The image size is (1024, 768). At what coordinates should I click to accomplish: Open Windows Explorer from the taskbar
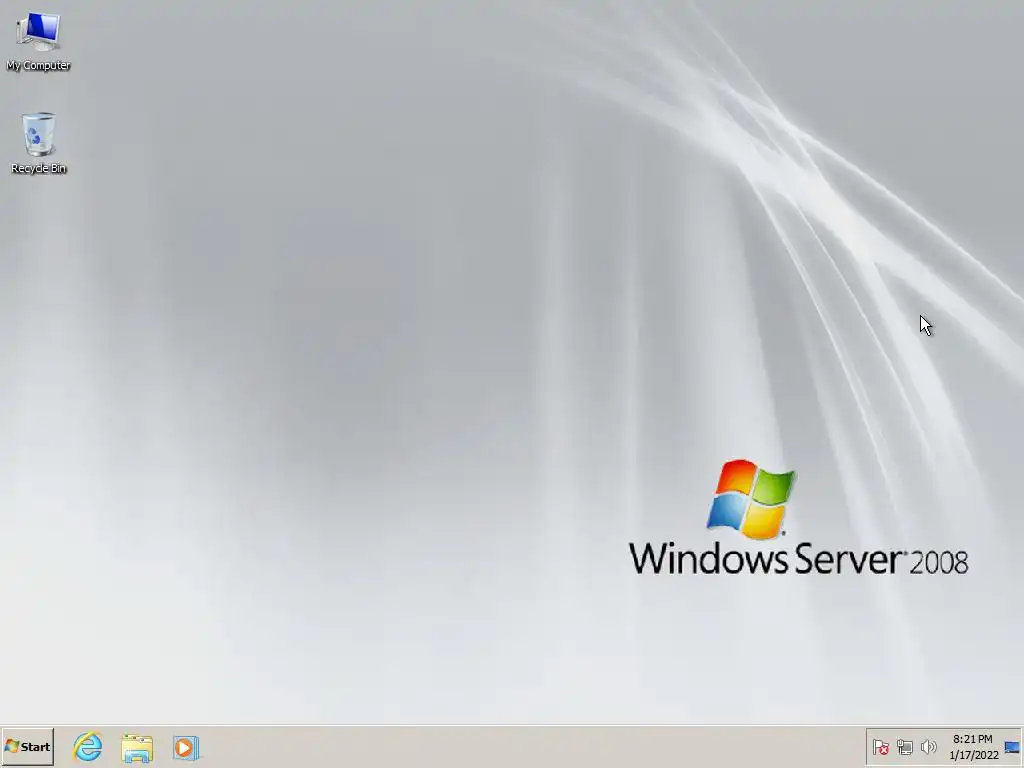tap(137, 747)
